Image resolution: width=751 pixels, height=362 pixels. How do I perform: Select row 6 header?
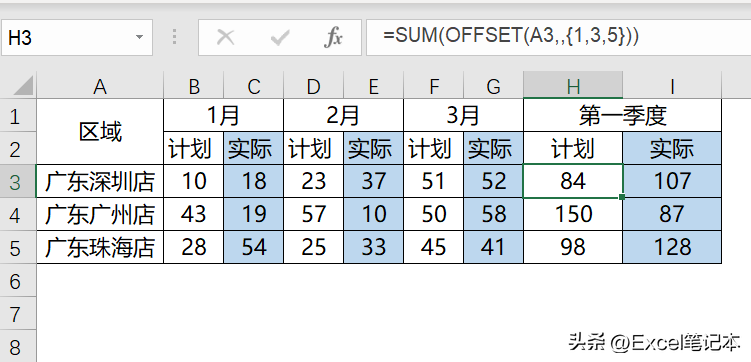(18, 281)
